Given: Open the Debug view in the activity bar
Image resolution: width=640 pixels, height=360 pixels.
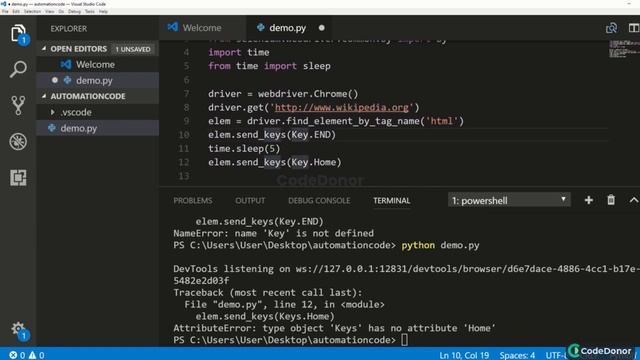Looking at the screenshot, I should (18, 141).
